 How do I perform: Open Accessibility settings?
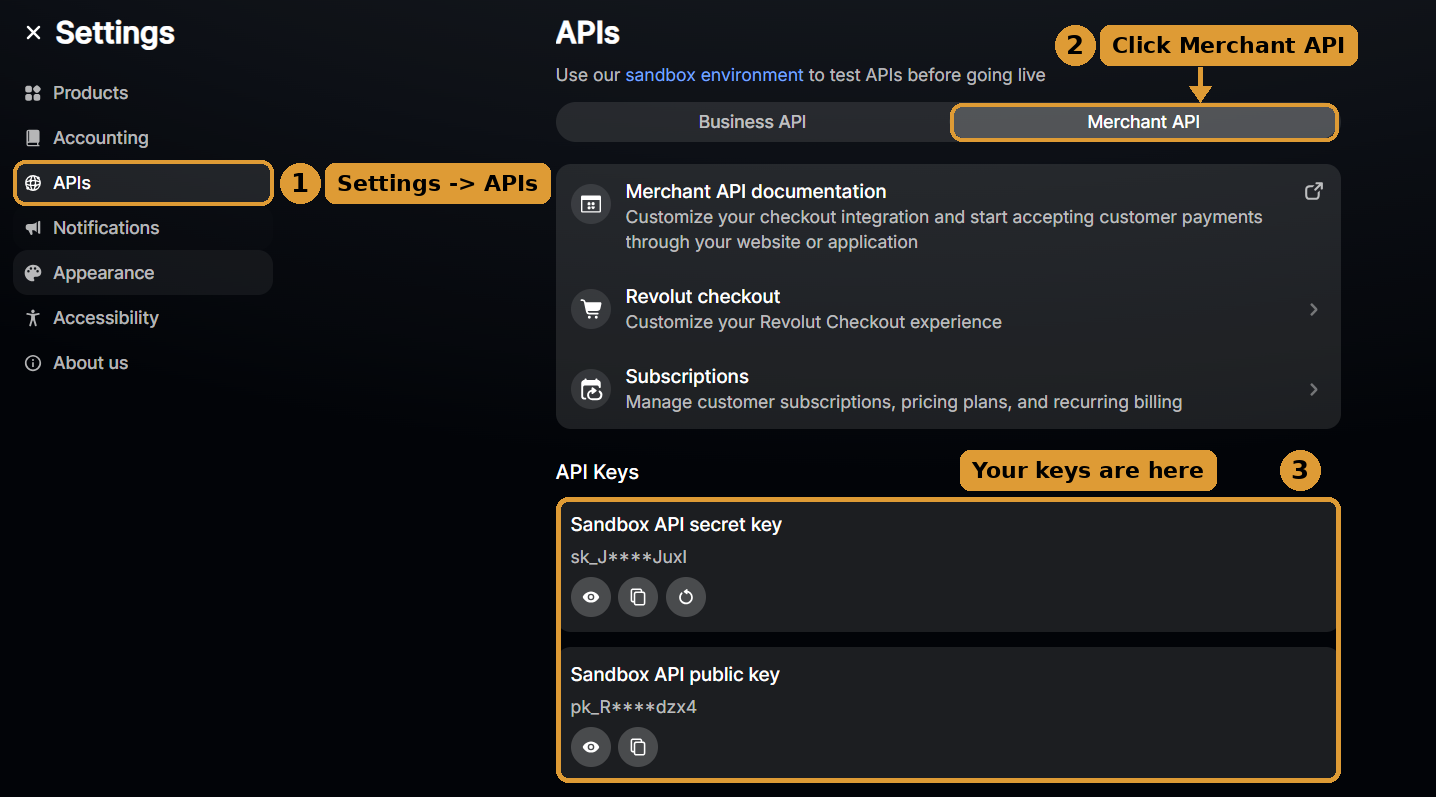[x=143, y=318]
